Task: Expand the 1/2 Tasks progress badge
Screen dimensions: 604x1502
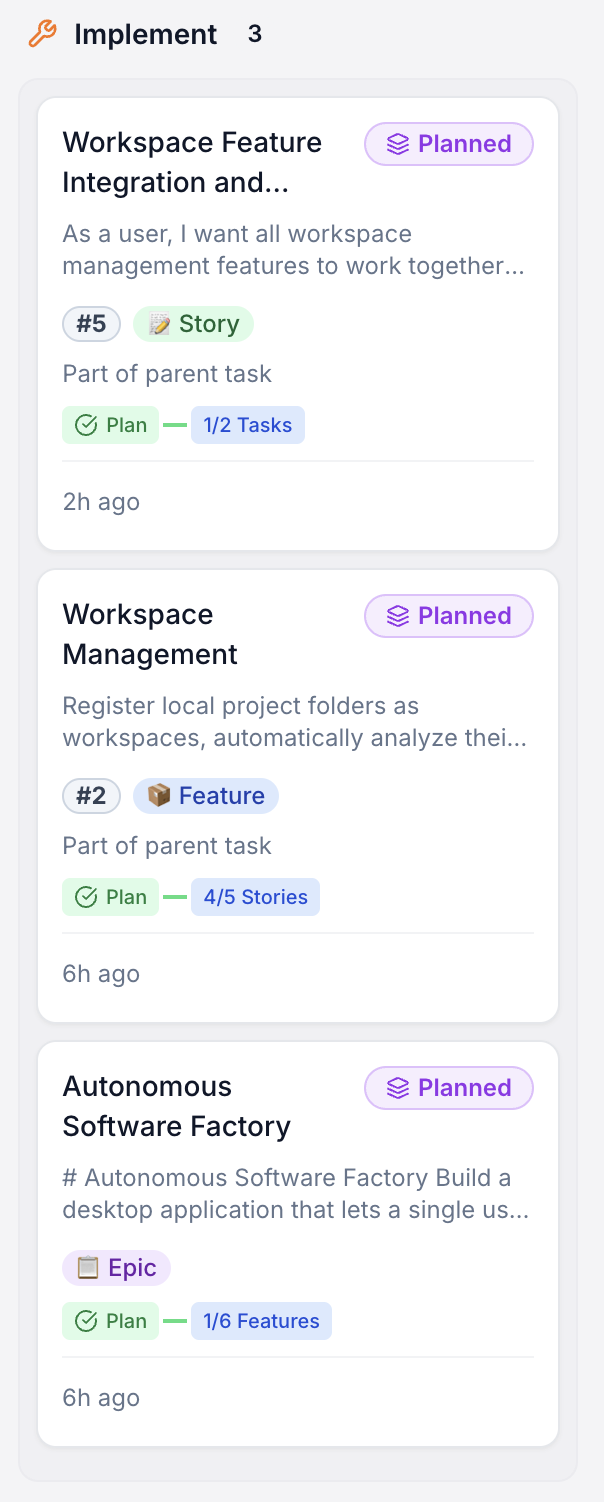Action: click(247, 424)
